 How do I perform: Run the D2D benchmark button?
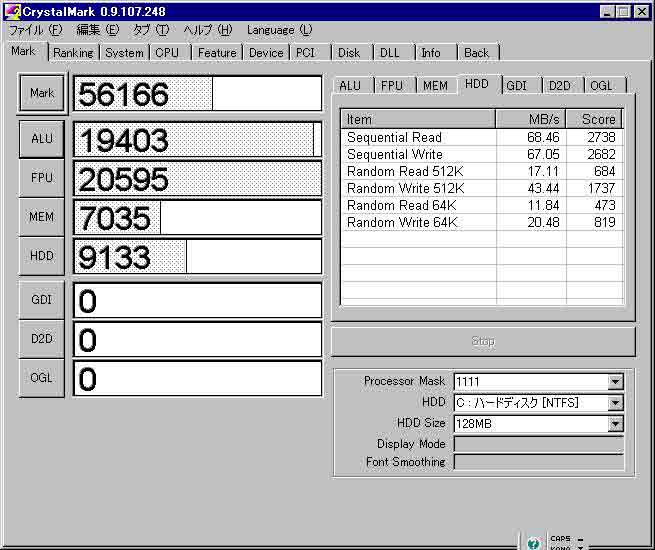pos(42,339)
